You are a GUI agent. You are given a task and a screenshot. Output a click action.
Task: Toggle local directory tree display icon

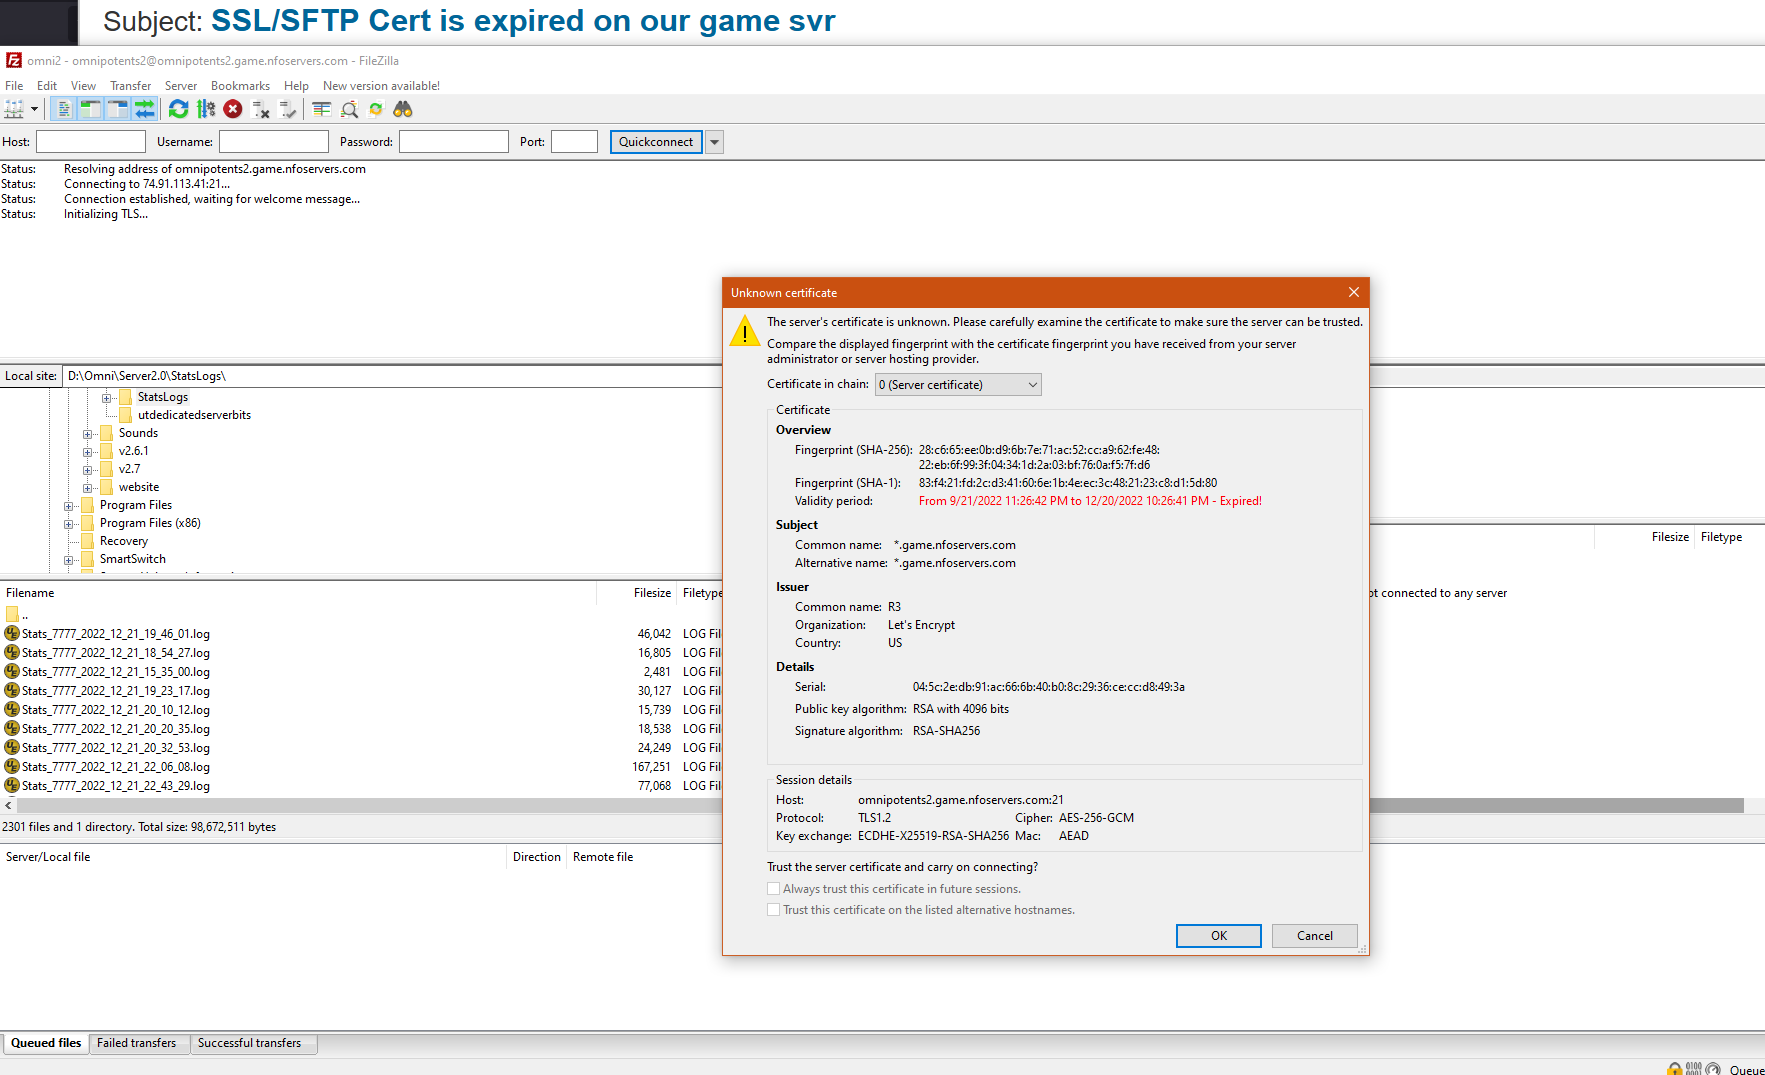tap(90, 109)
